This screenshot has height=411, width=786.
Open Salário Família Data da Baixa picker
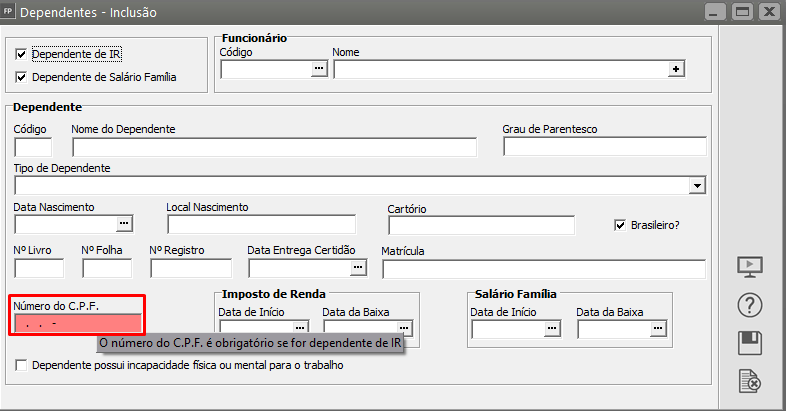[x=657, y=328]
